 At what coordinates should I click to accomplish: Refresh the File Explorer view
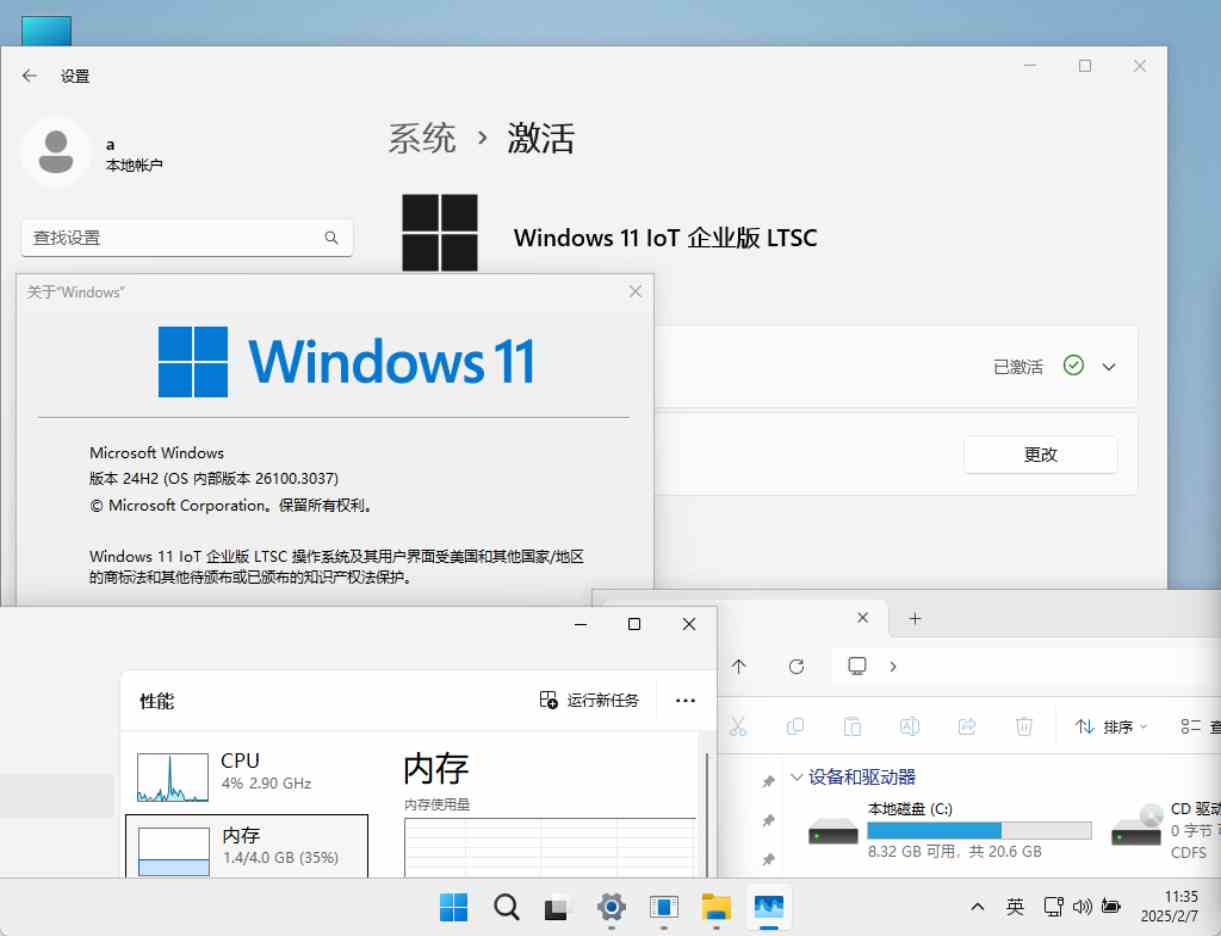pyautogui.click(x=796, y=666)
